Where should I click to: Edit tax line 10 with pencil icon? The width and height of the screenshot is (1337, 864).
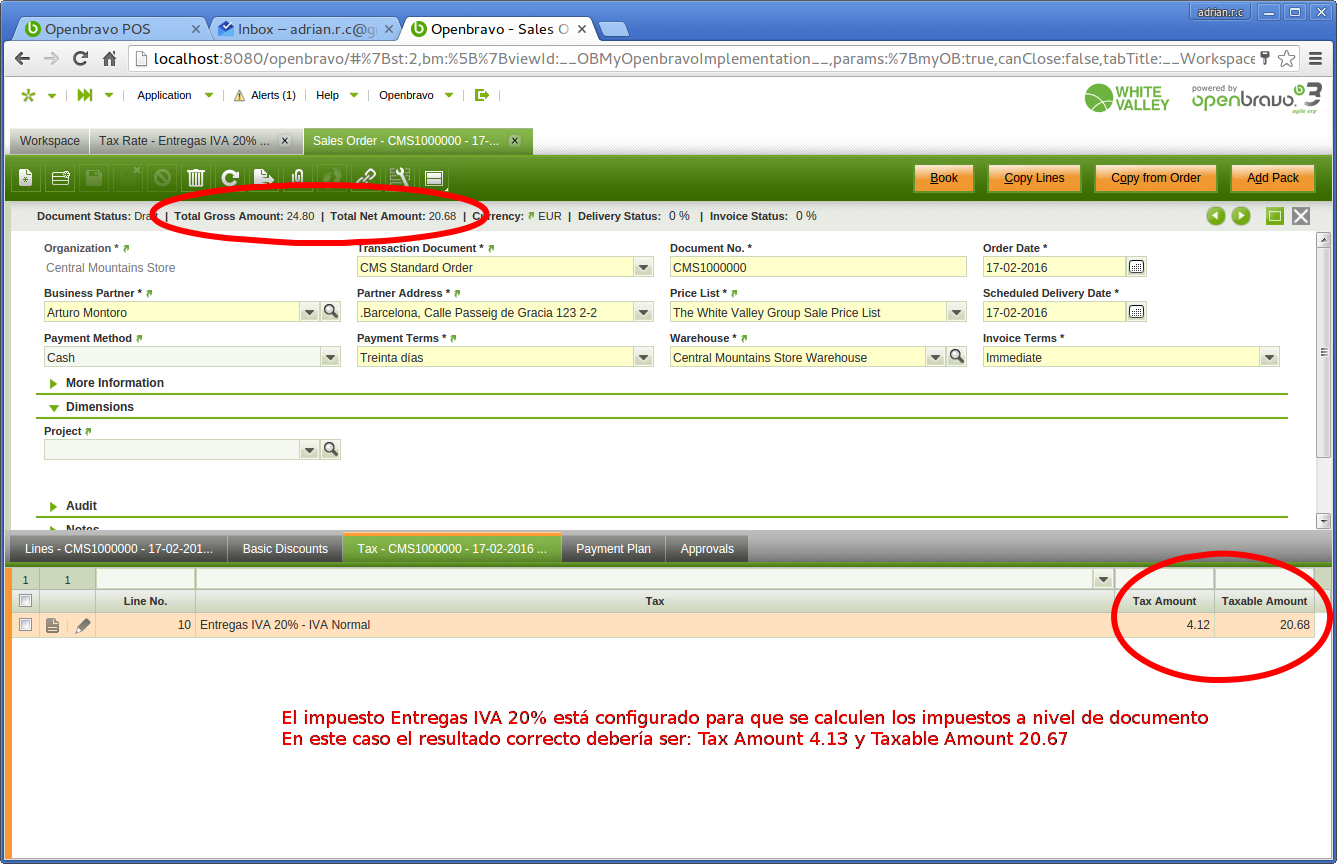[82, 625]
